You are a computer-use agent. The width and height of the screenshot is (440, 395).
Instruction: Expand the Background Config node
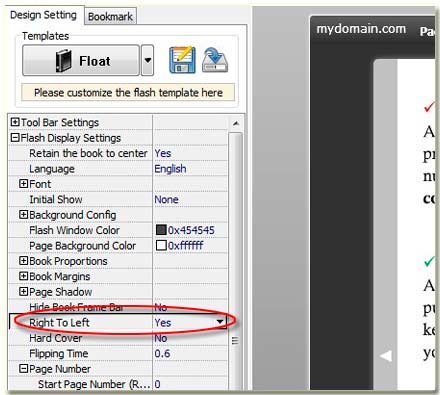point(23,214)
